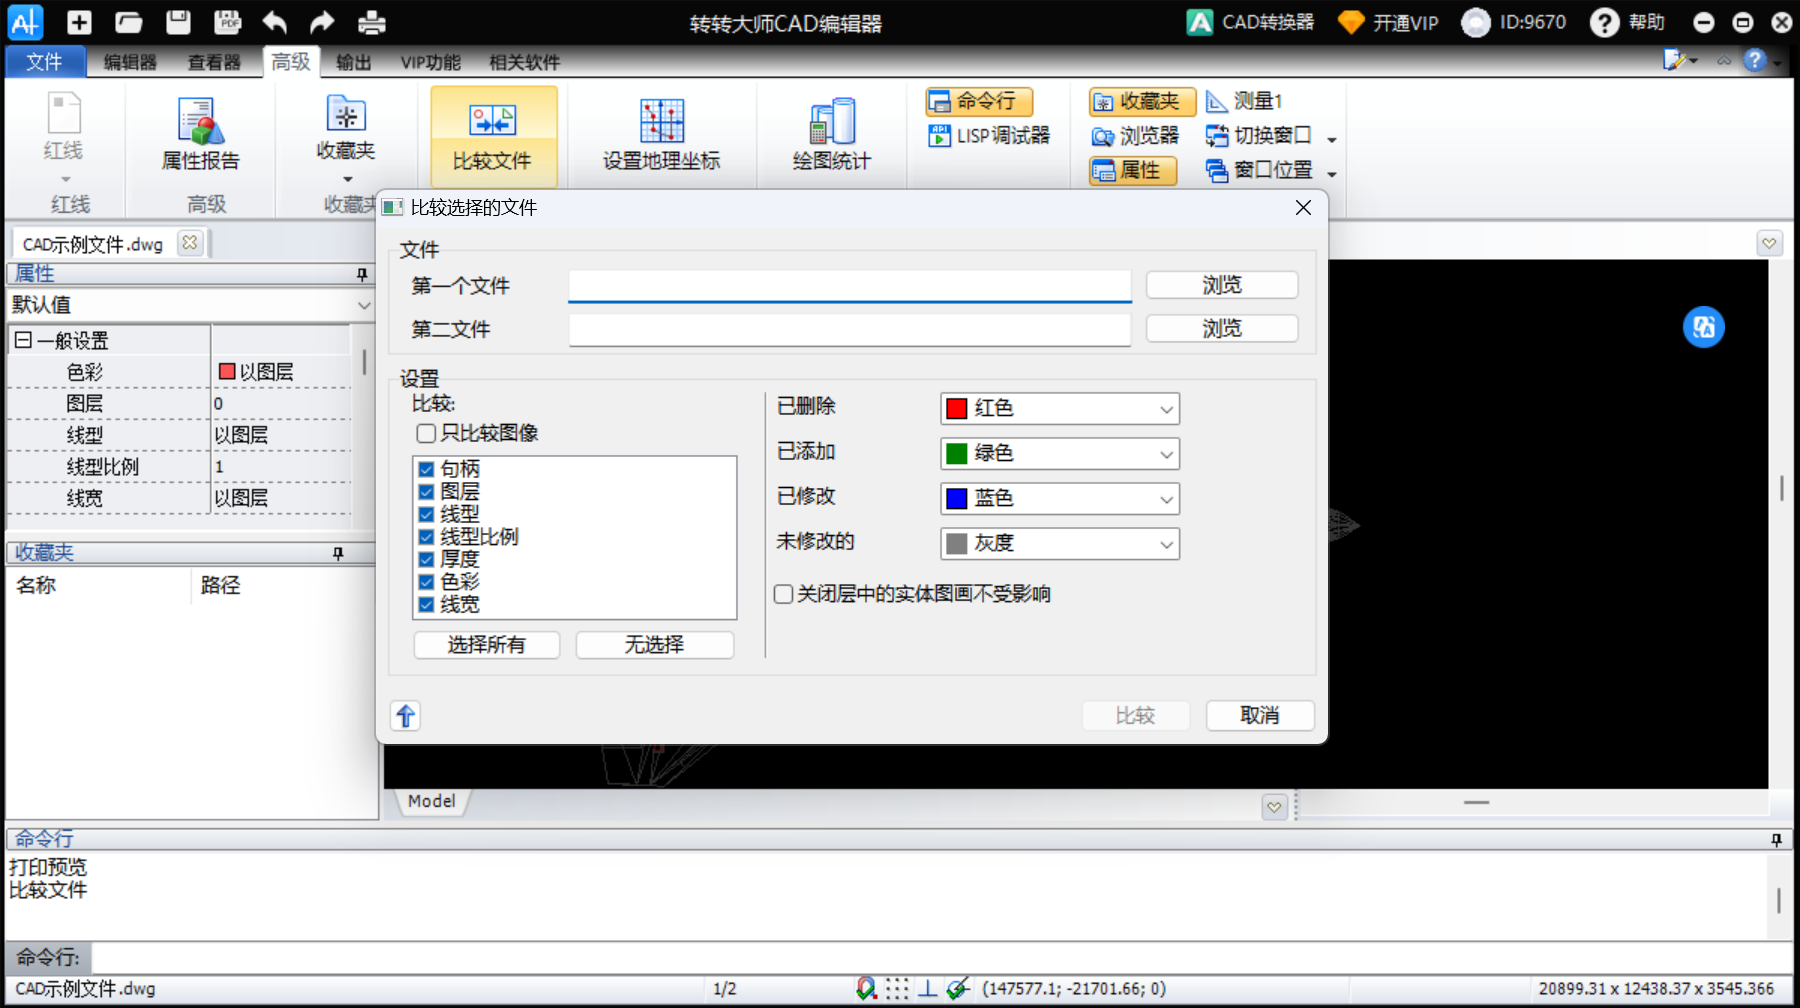
Task: Select the 测量1 tool
Action: 1244,101
